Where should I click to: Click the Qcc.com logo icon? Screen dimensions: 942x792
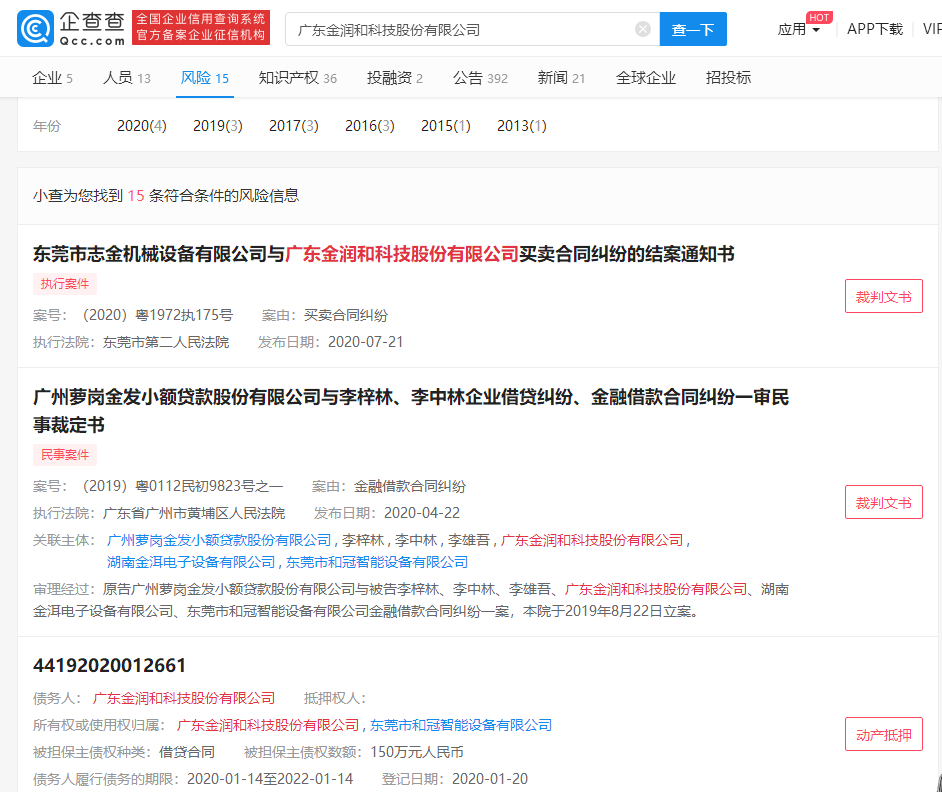tap(35, 28)
